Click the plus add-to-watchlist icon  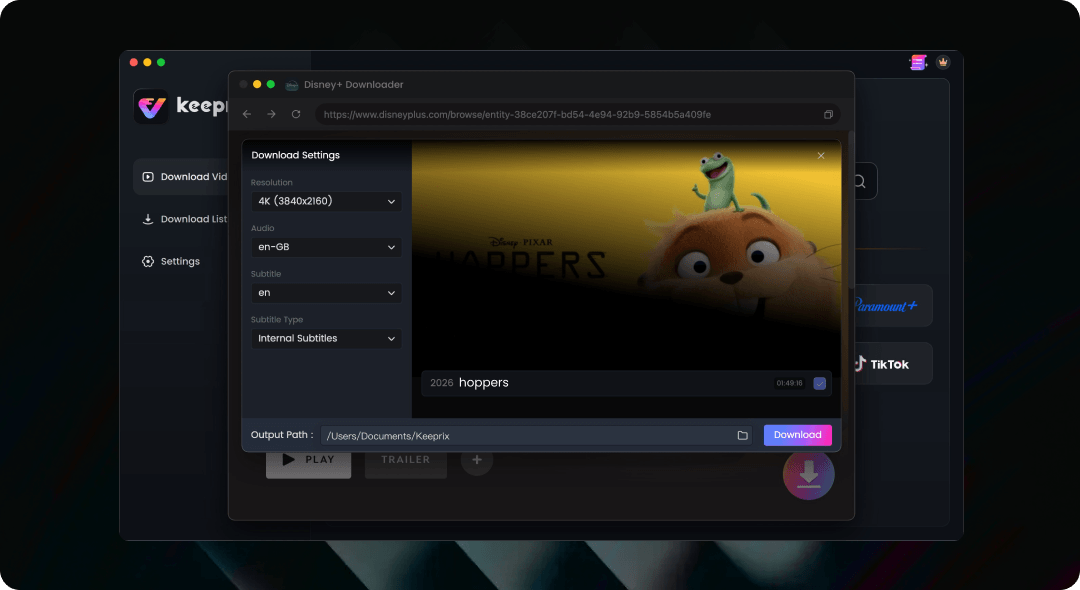tap(477, 459)
